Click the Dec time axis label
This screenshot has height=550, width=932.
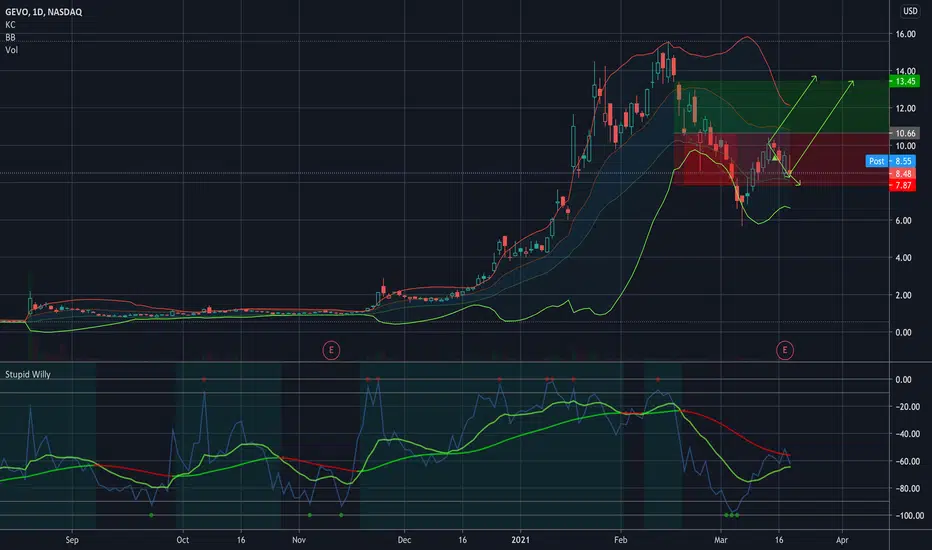404,540
